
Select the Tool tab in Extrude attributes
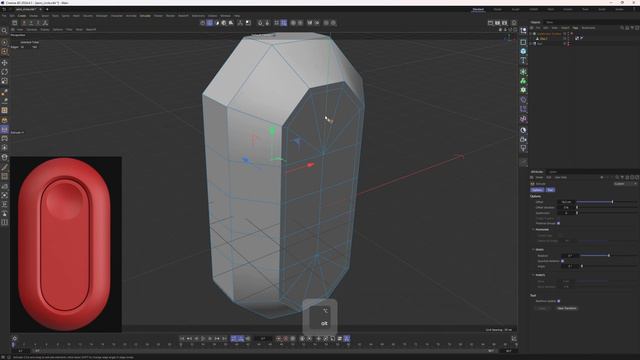551,190
